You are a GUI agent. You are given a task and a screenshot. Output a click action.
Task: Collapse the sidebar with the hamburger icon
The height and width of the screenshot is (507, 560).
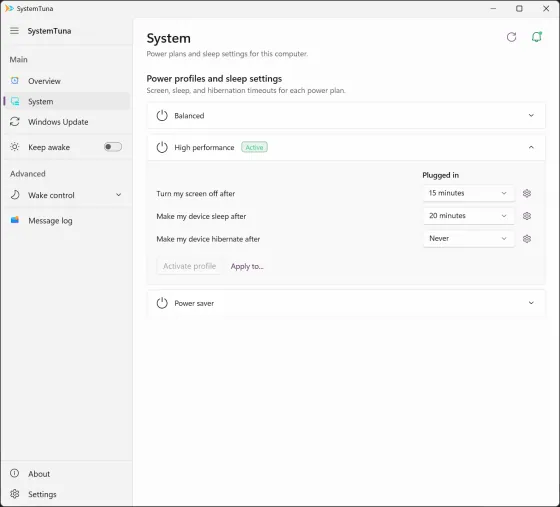coord(14,31)
